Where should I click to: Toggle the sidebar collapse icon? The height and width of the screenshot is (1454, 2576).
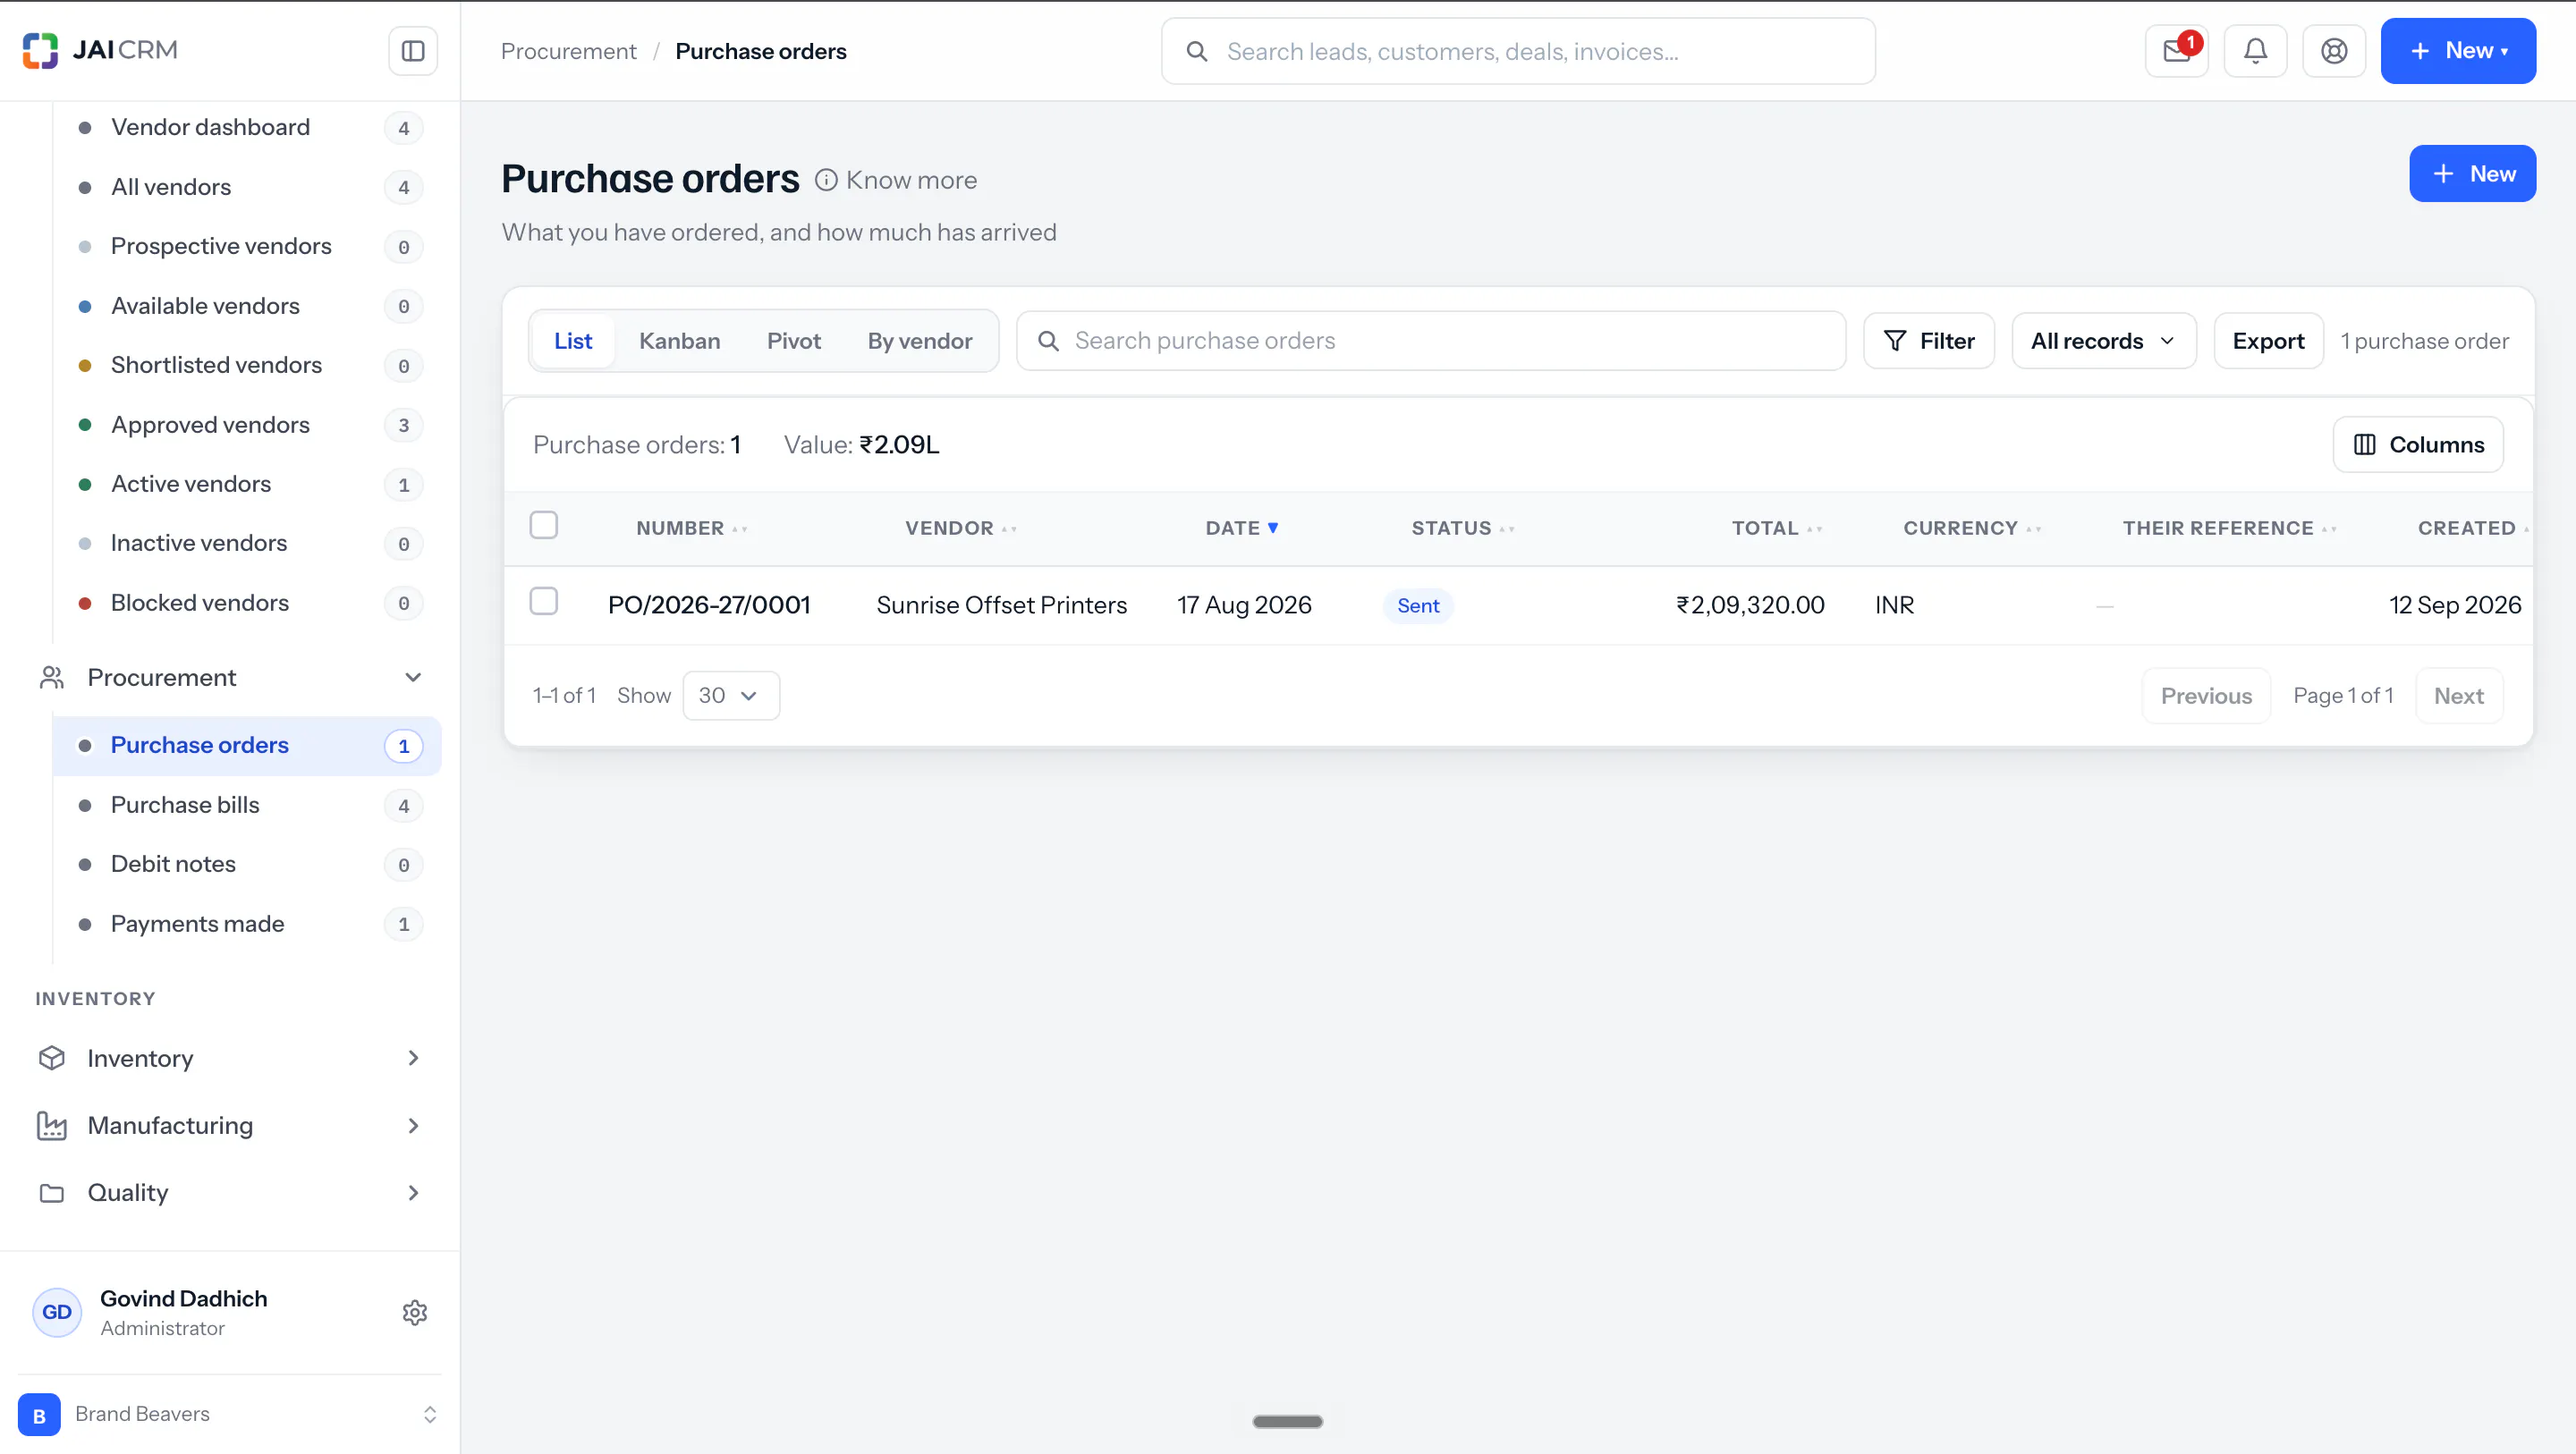coord(413,51)
